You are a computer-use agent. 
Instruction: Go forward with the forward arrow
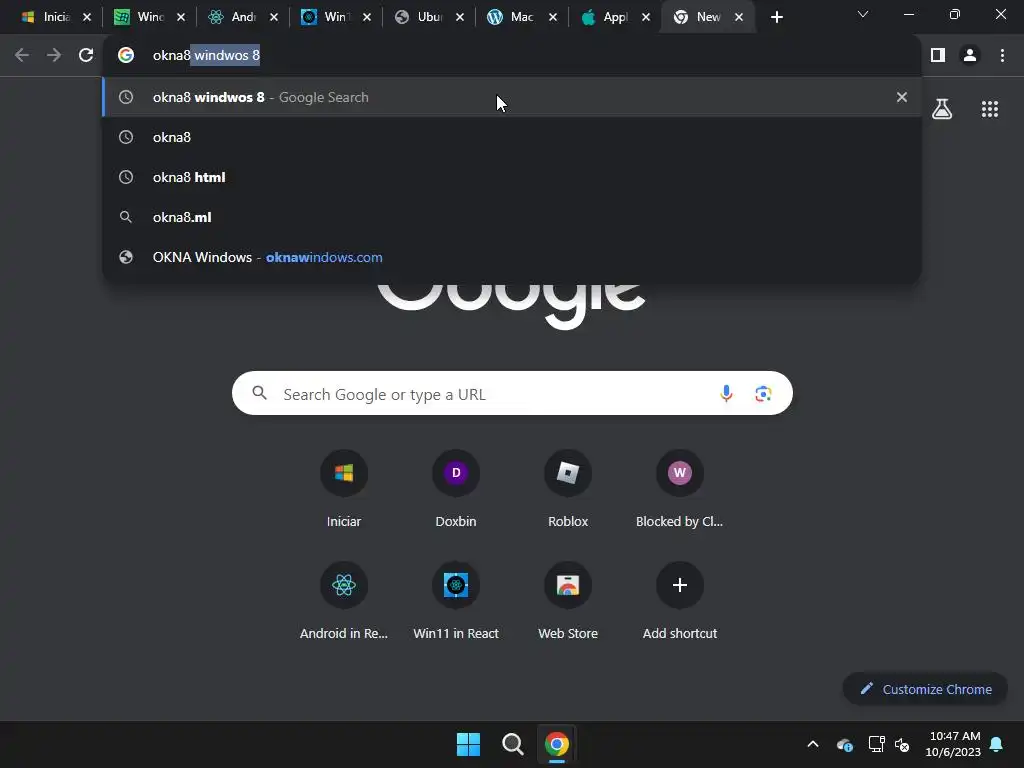(54, 56)
